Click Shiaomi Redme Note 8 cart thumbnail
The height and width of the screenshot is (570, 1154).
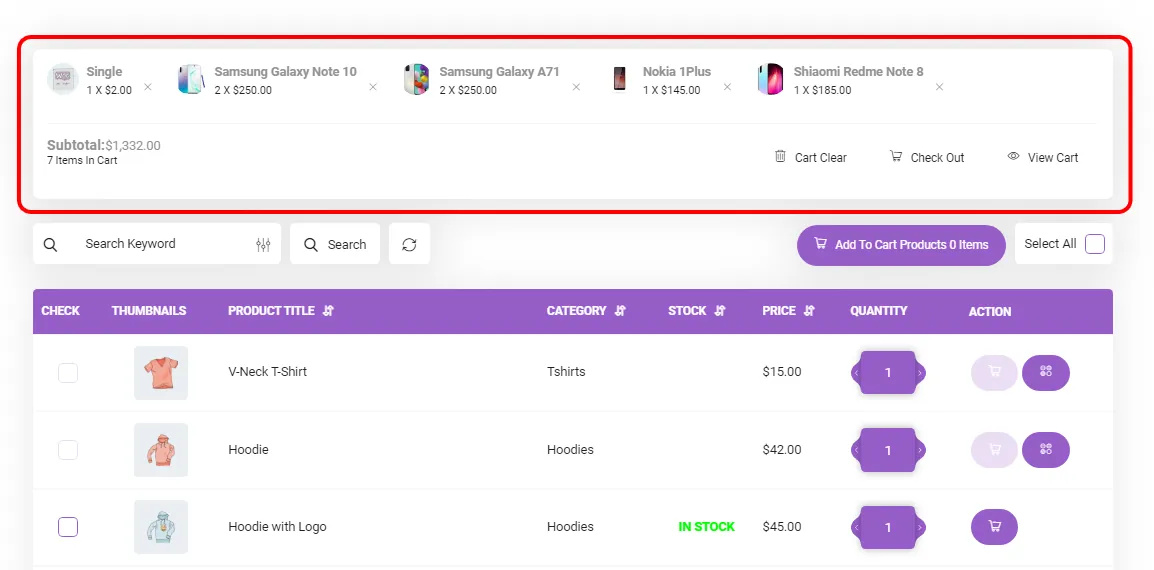[771, 79]
